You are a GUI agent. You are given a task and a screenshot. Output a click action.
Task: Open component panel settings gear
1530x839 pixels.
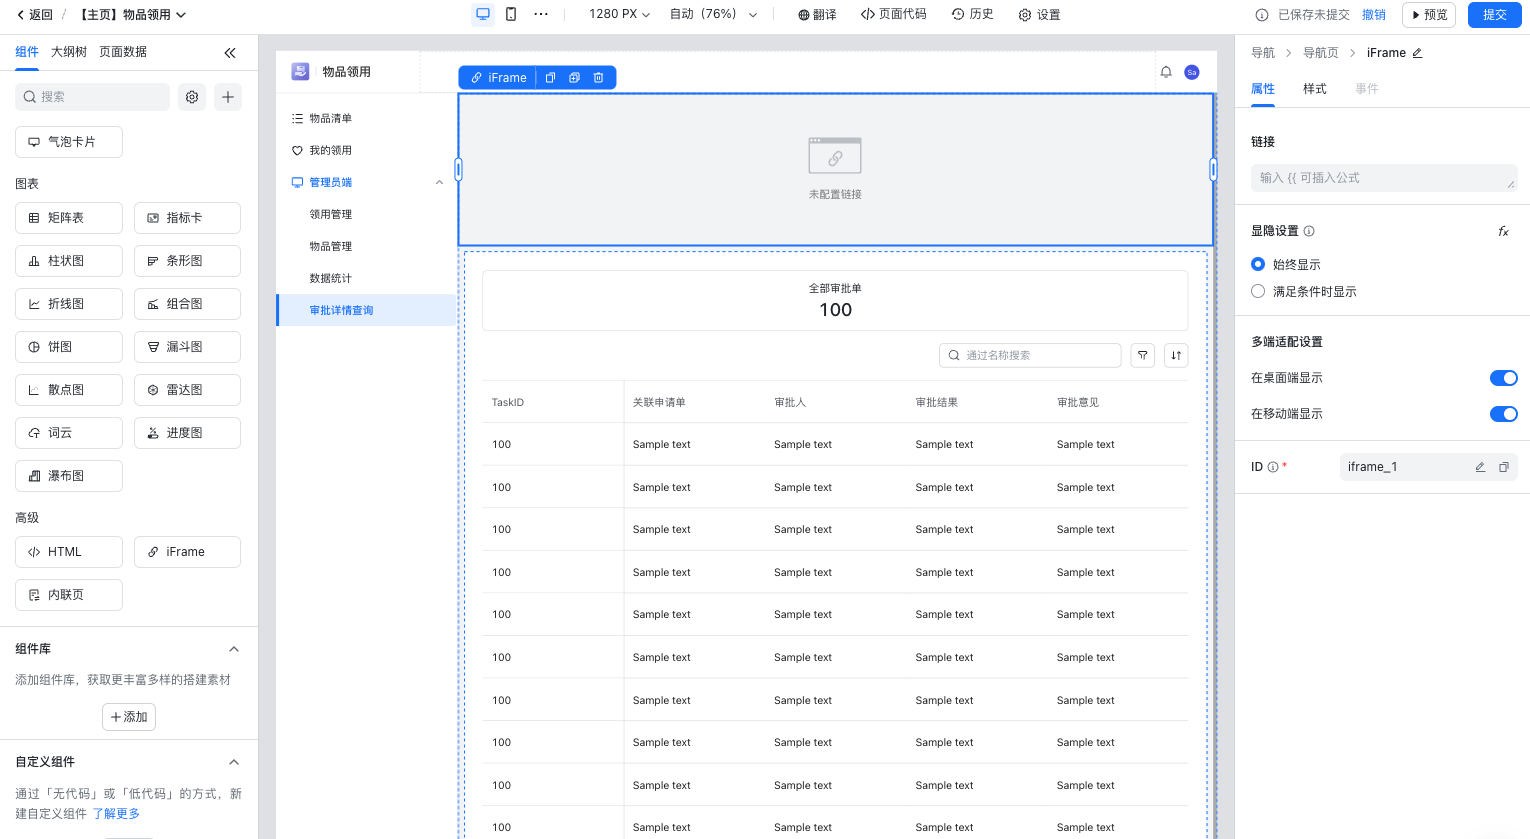coord(192,97)
